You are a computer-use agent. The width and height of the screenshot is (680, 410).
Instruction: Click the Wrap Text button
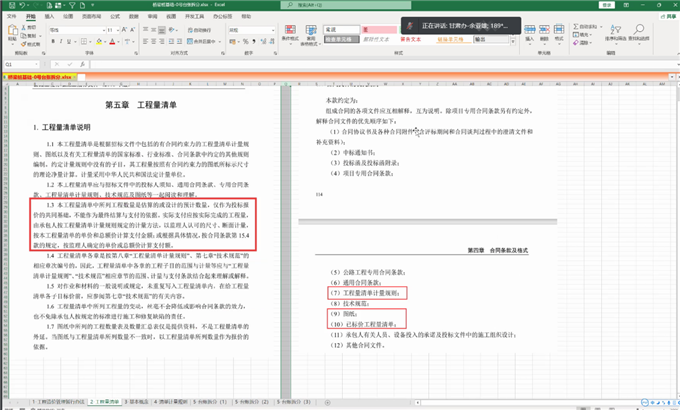pyautogui.click(x=199, y=30)
